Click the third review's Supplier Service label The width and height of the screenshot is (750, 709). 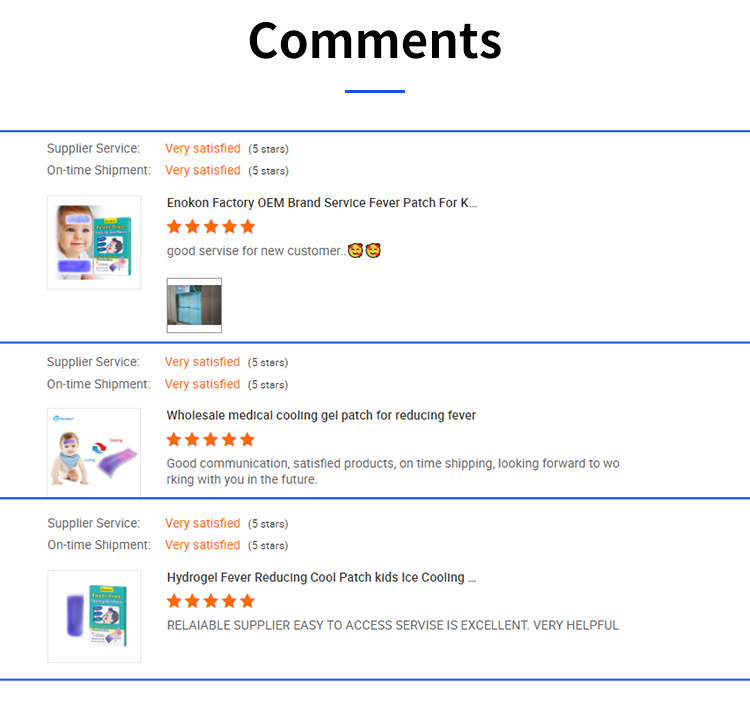point(93,524)
